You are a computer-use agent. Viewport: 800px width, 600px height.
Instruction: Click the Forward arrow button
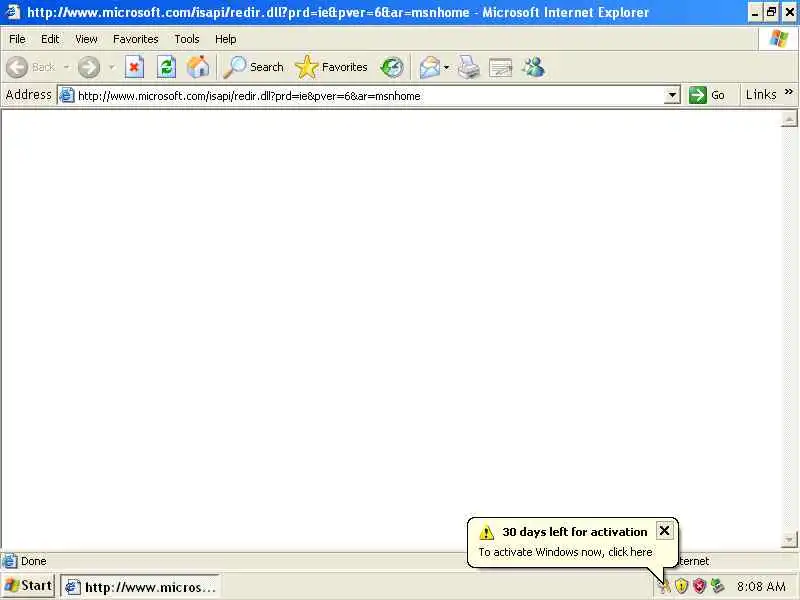click(x=89, y=67)
